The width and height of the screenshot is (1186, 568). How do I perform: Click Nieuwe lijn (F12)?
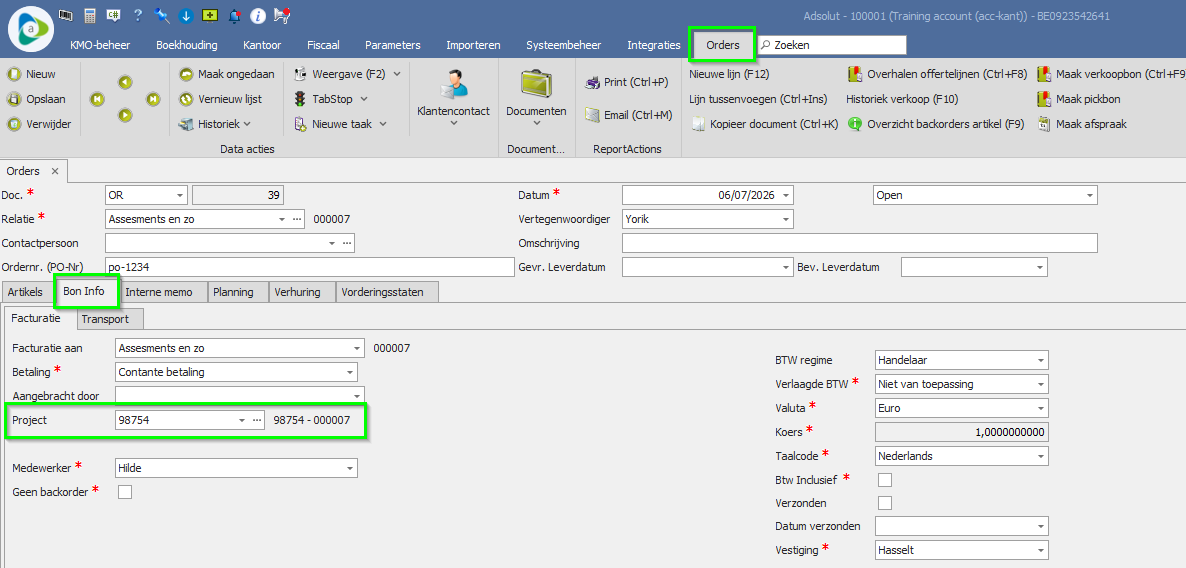(729, 74)
